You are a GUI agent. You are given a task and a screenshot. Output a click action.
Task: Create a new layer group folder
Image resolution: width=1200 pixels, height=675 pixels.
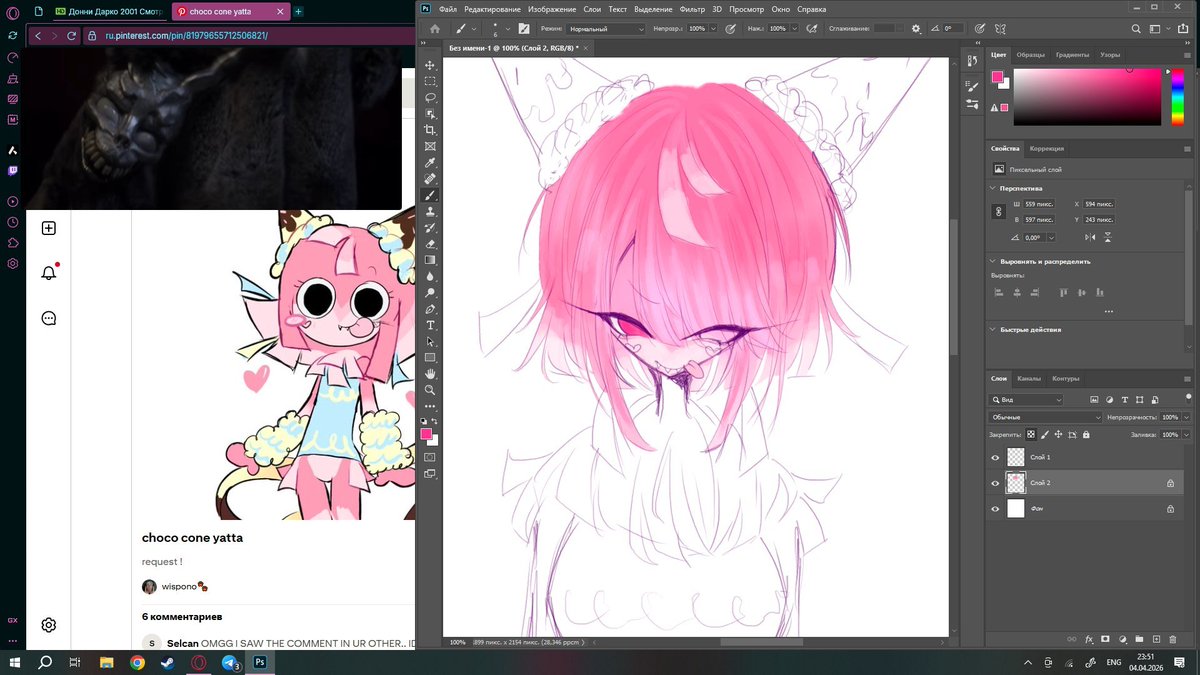click(1139, 639)
